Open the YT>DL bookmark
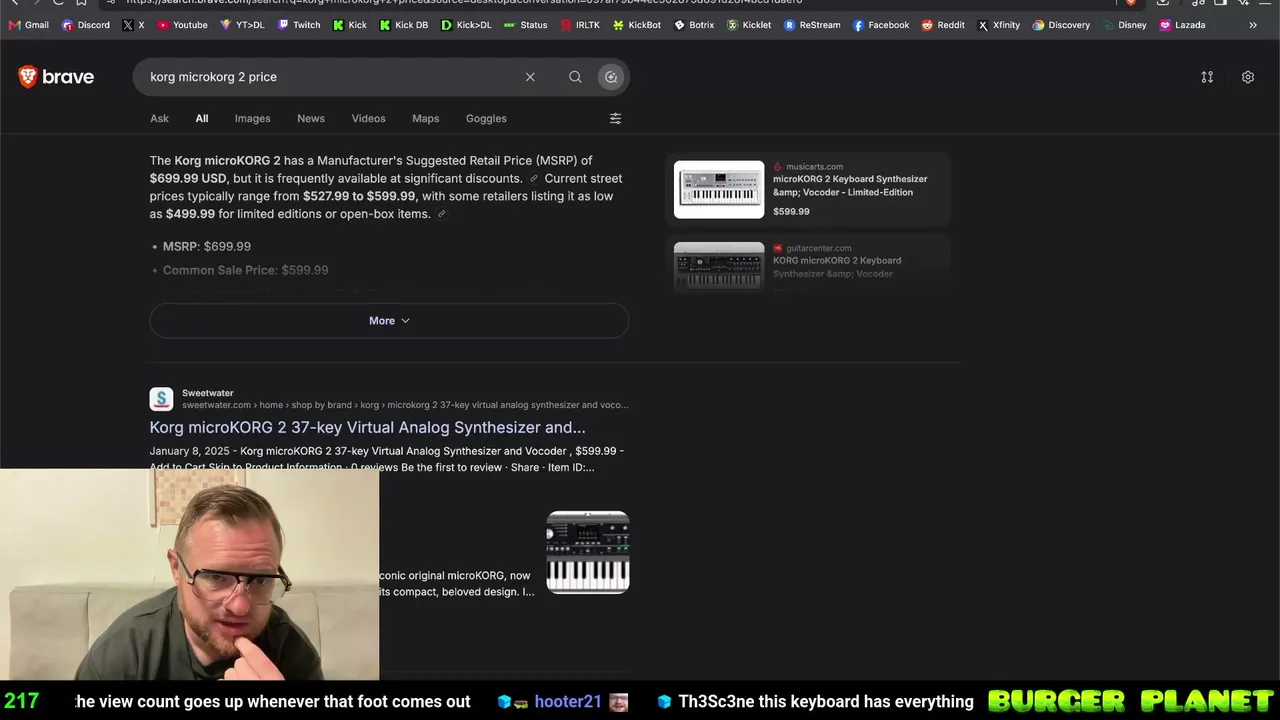This screenshot has height=720, width=1280. [242, 25]
